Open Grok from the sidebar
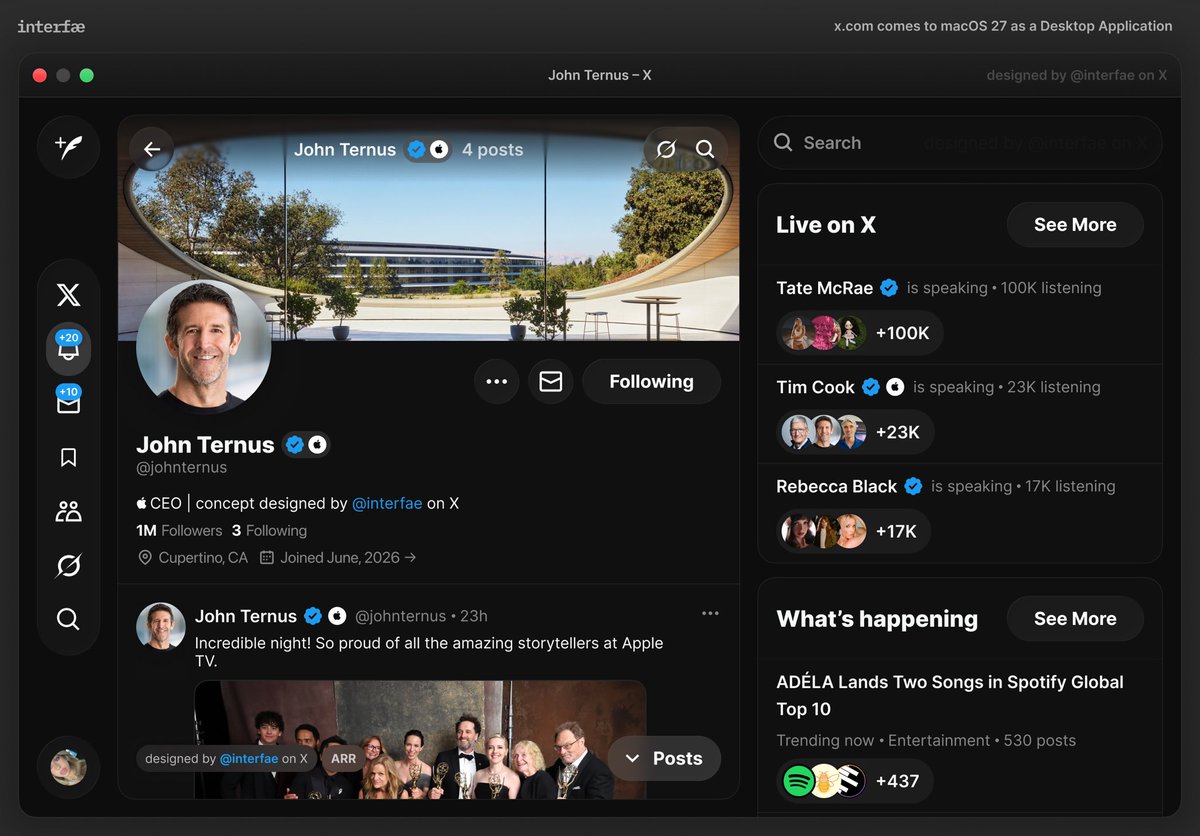The image size is (1200, 836). (68, 566)
